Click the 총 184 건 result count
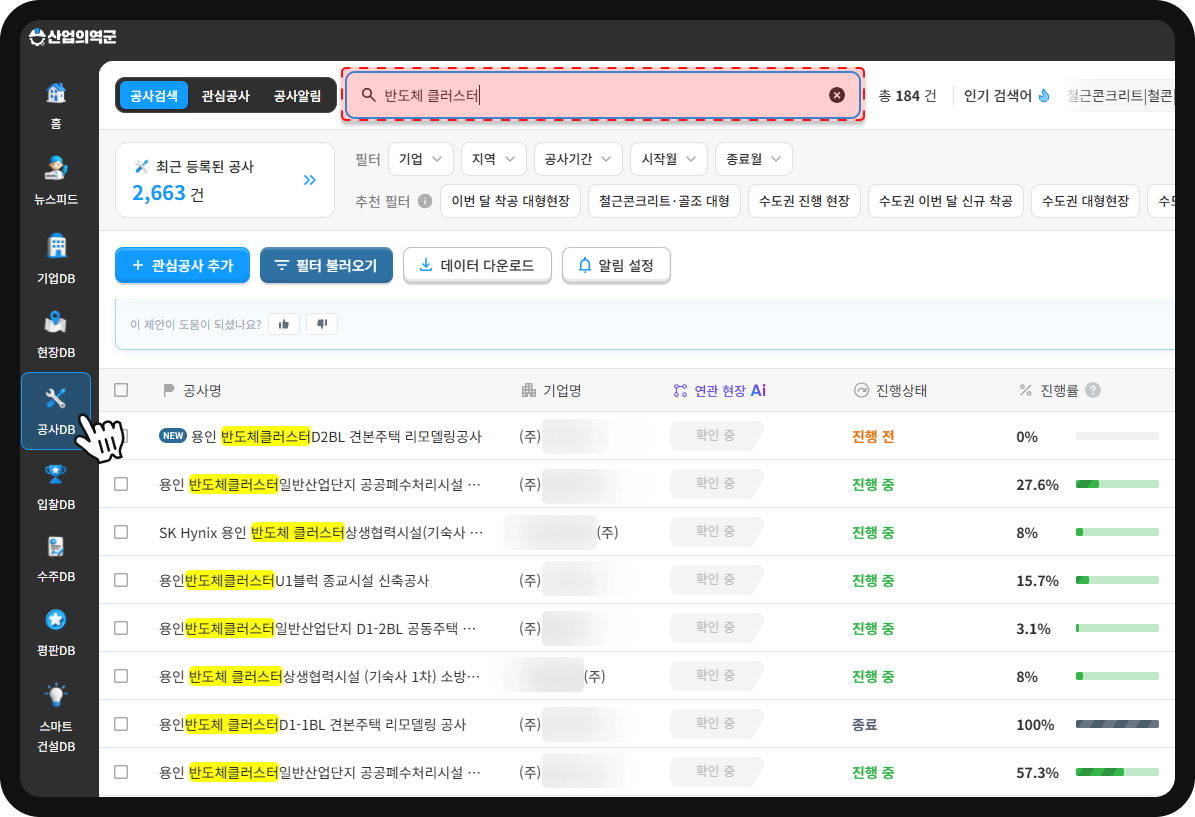This screenshot has height=817, width=1195. pyautogui.click(x=907, y=95)
